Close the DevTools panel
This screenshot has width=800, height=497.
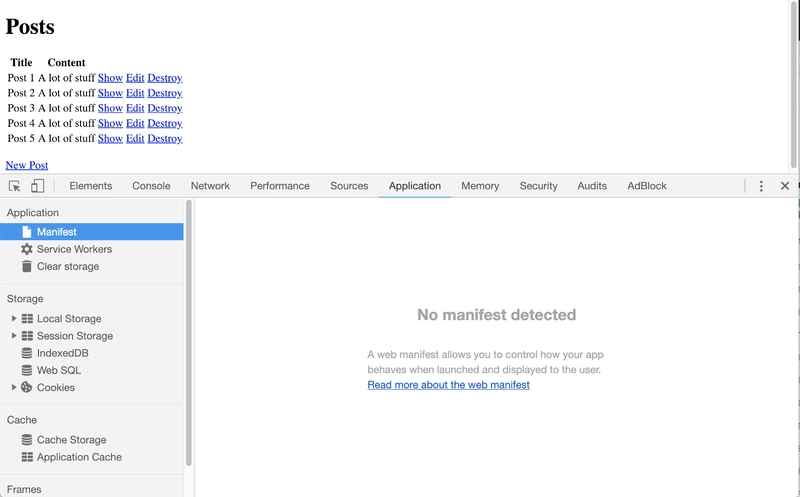click(785, 186)
